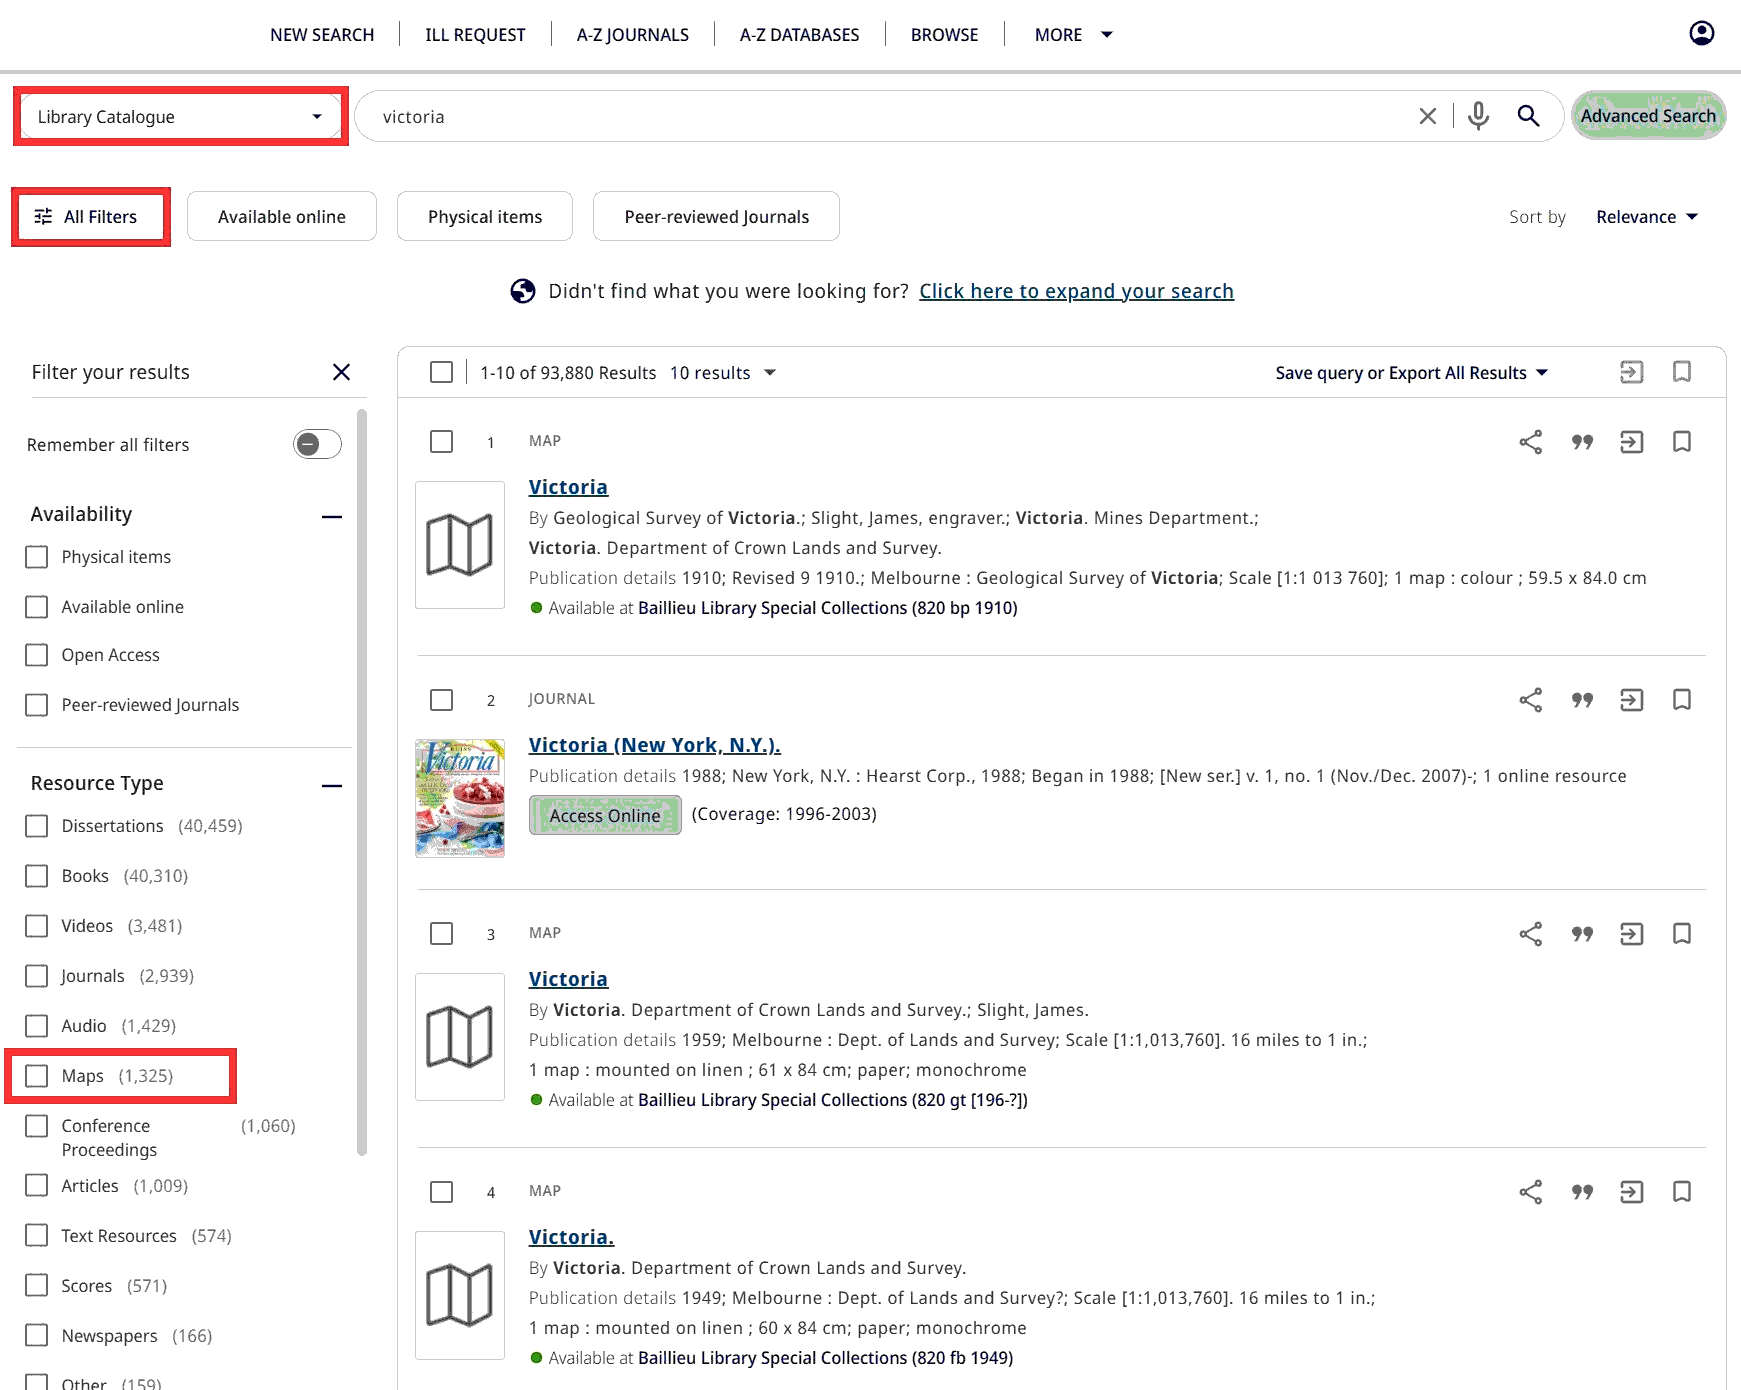Bookmark result 1 Victoria map

(1682, 442)
